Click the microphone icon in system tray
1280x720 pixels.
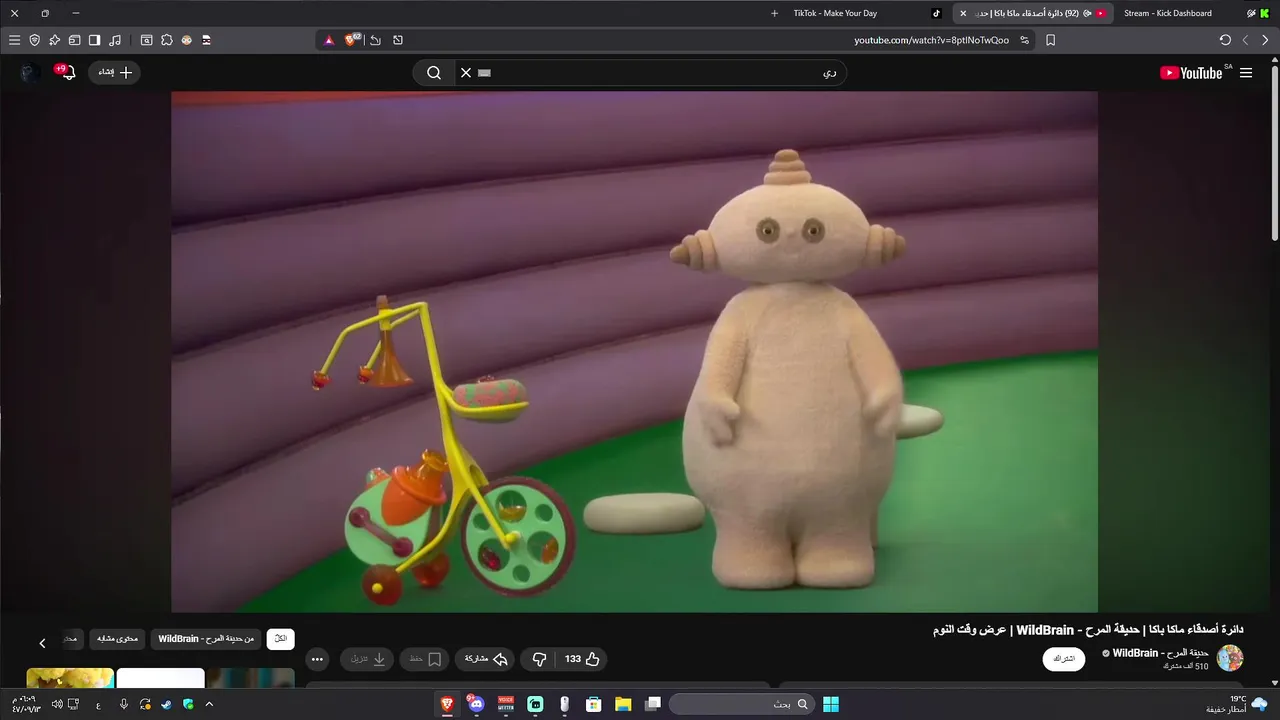pos(124,704)
